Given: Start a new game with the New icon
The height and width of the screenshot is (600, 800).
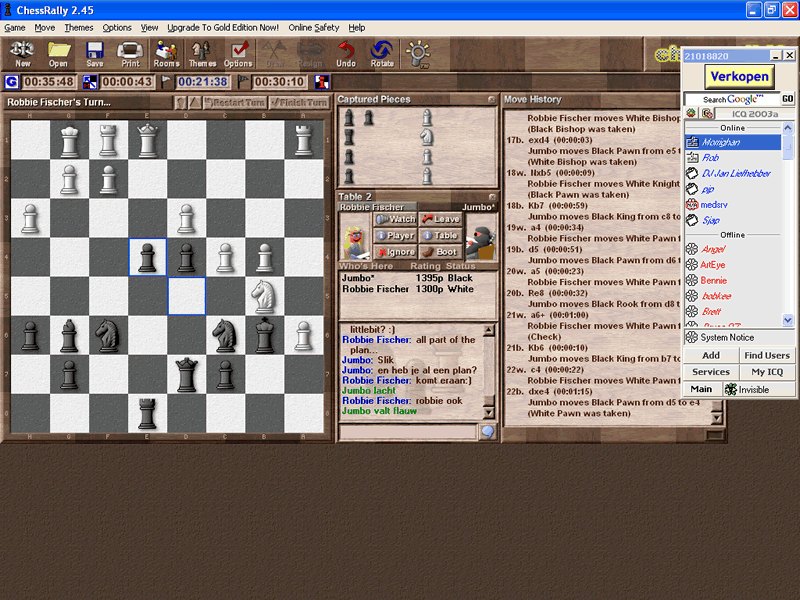Looking at the screenshot, I should pos(22,53).
